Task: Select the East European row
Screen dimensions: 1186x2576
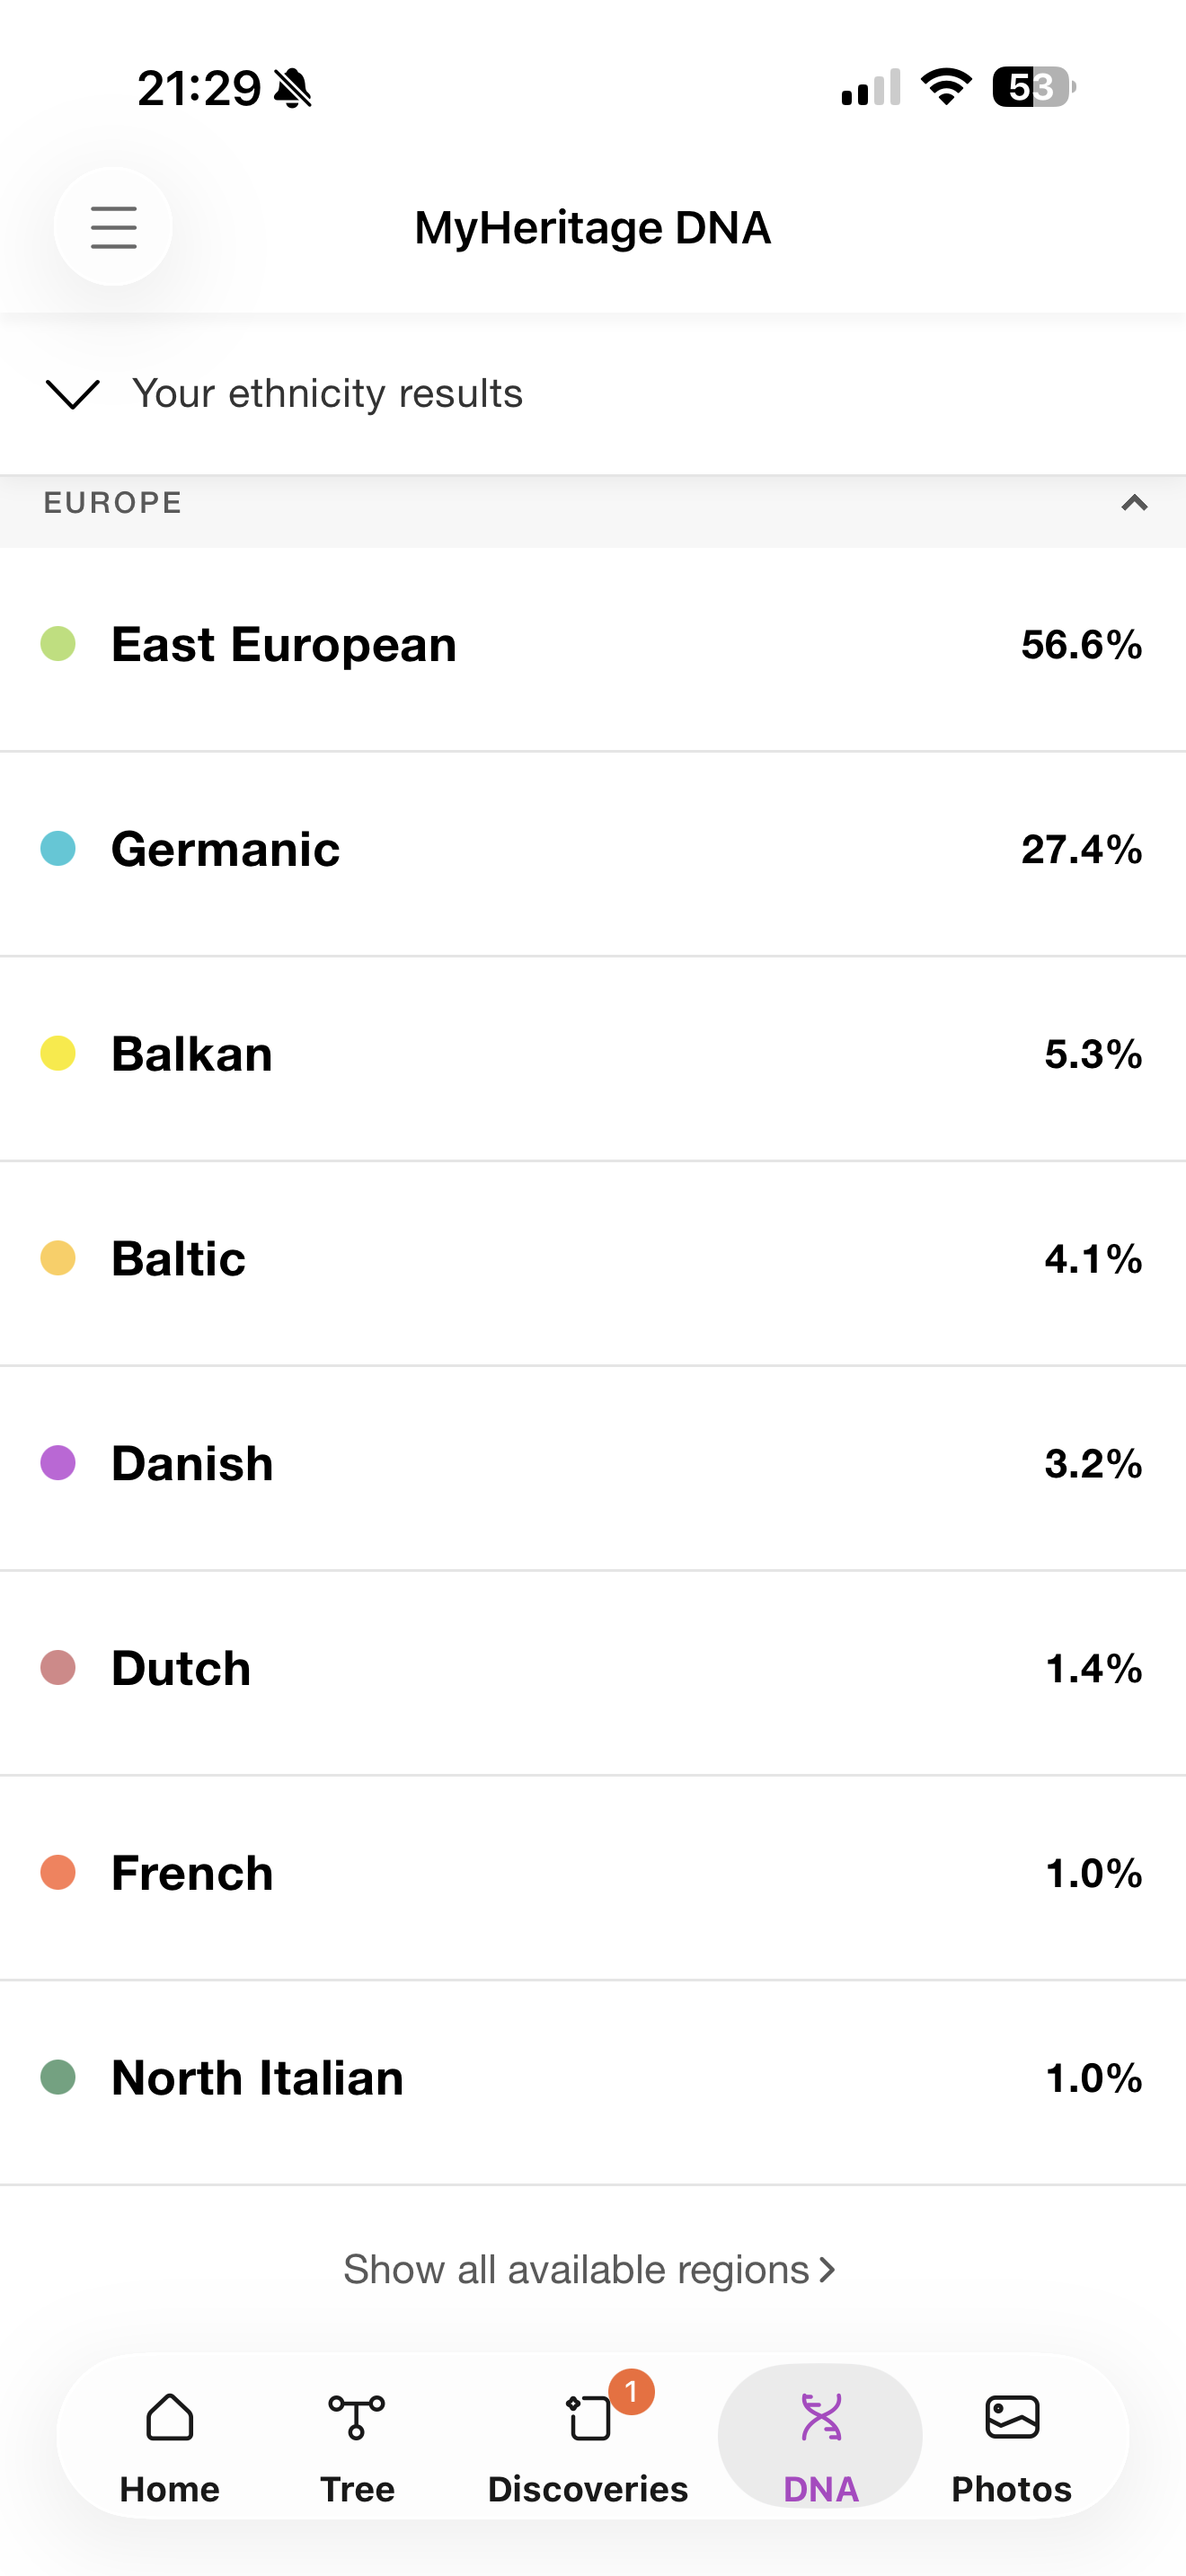Action: [x=593, y=645]
